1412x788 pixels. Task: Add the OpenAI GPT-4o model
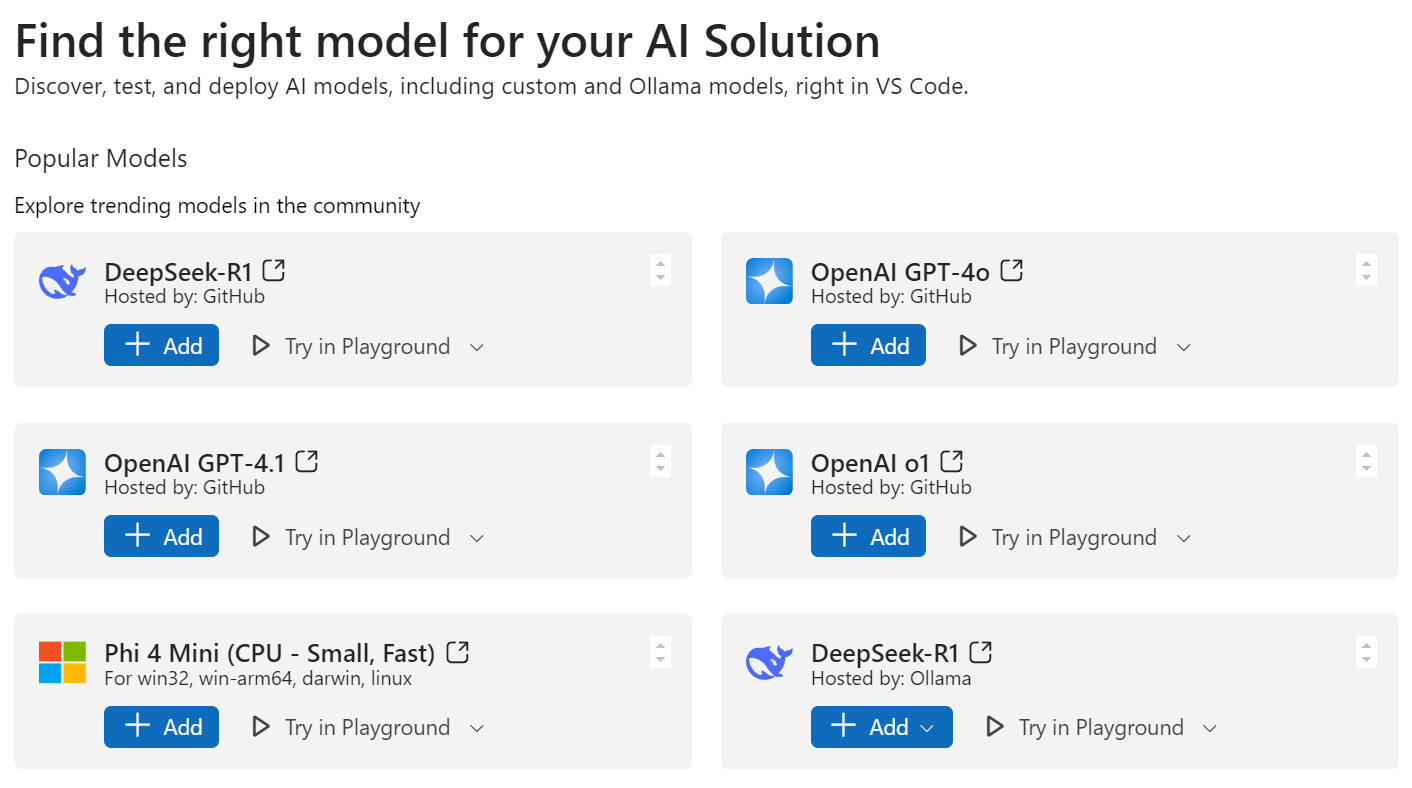point(868,345)
